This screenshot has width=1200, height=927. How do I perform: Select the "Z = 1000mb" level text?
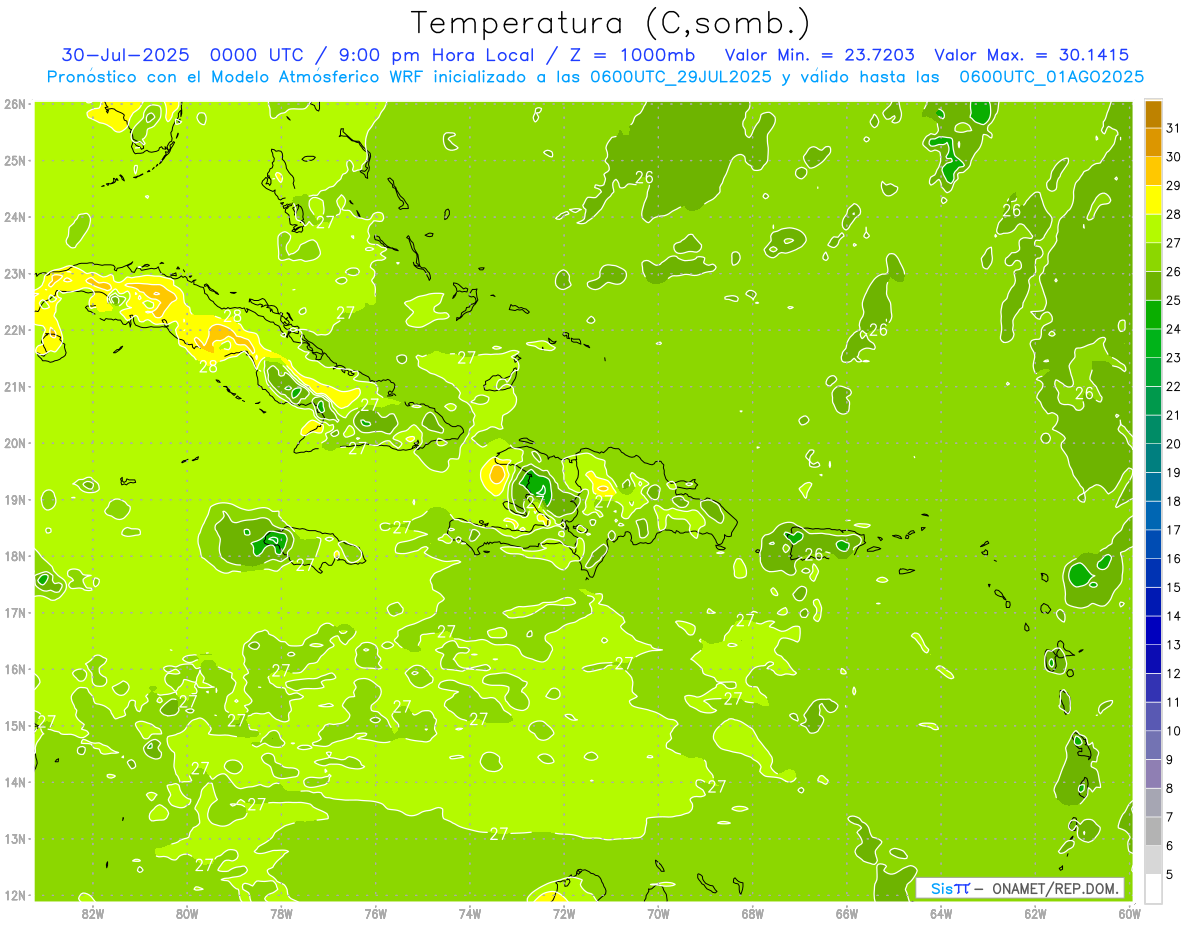629,55
